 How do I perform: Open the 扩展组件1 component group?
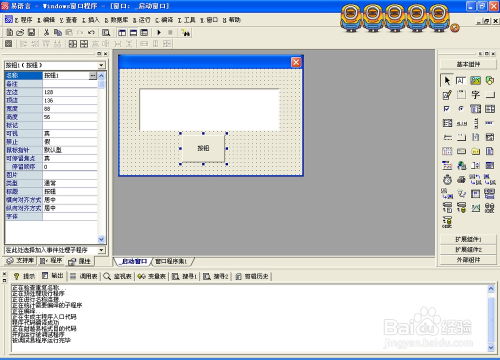(x=468, y=239)
